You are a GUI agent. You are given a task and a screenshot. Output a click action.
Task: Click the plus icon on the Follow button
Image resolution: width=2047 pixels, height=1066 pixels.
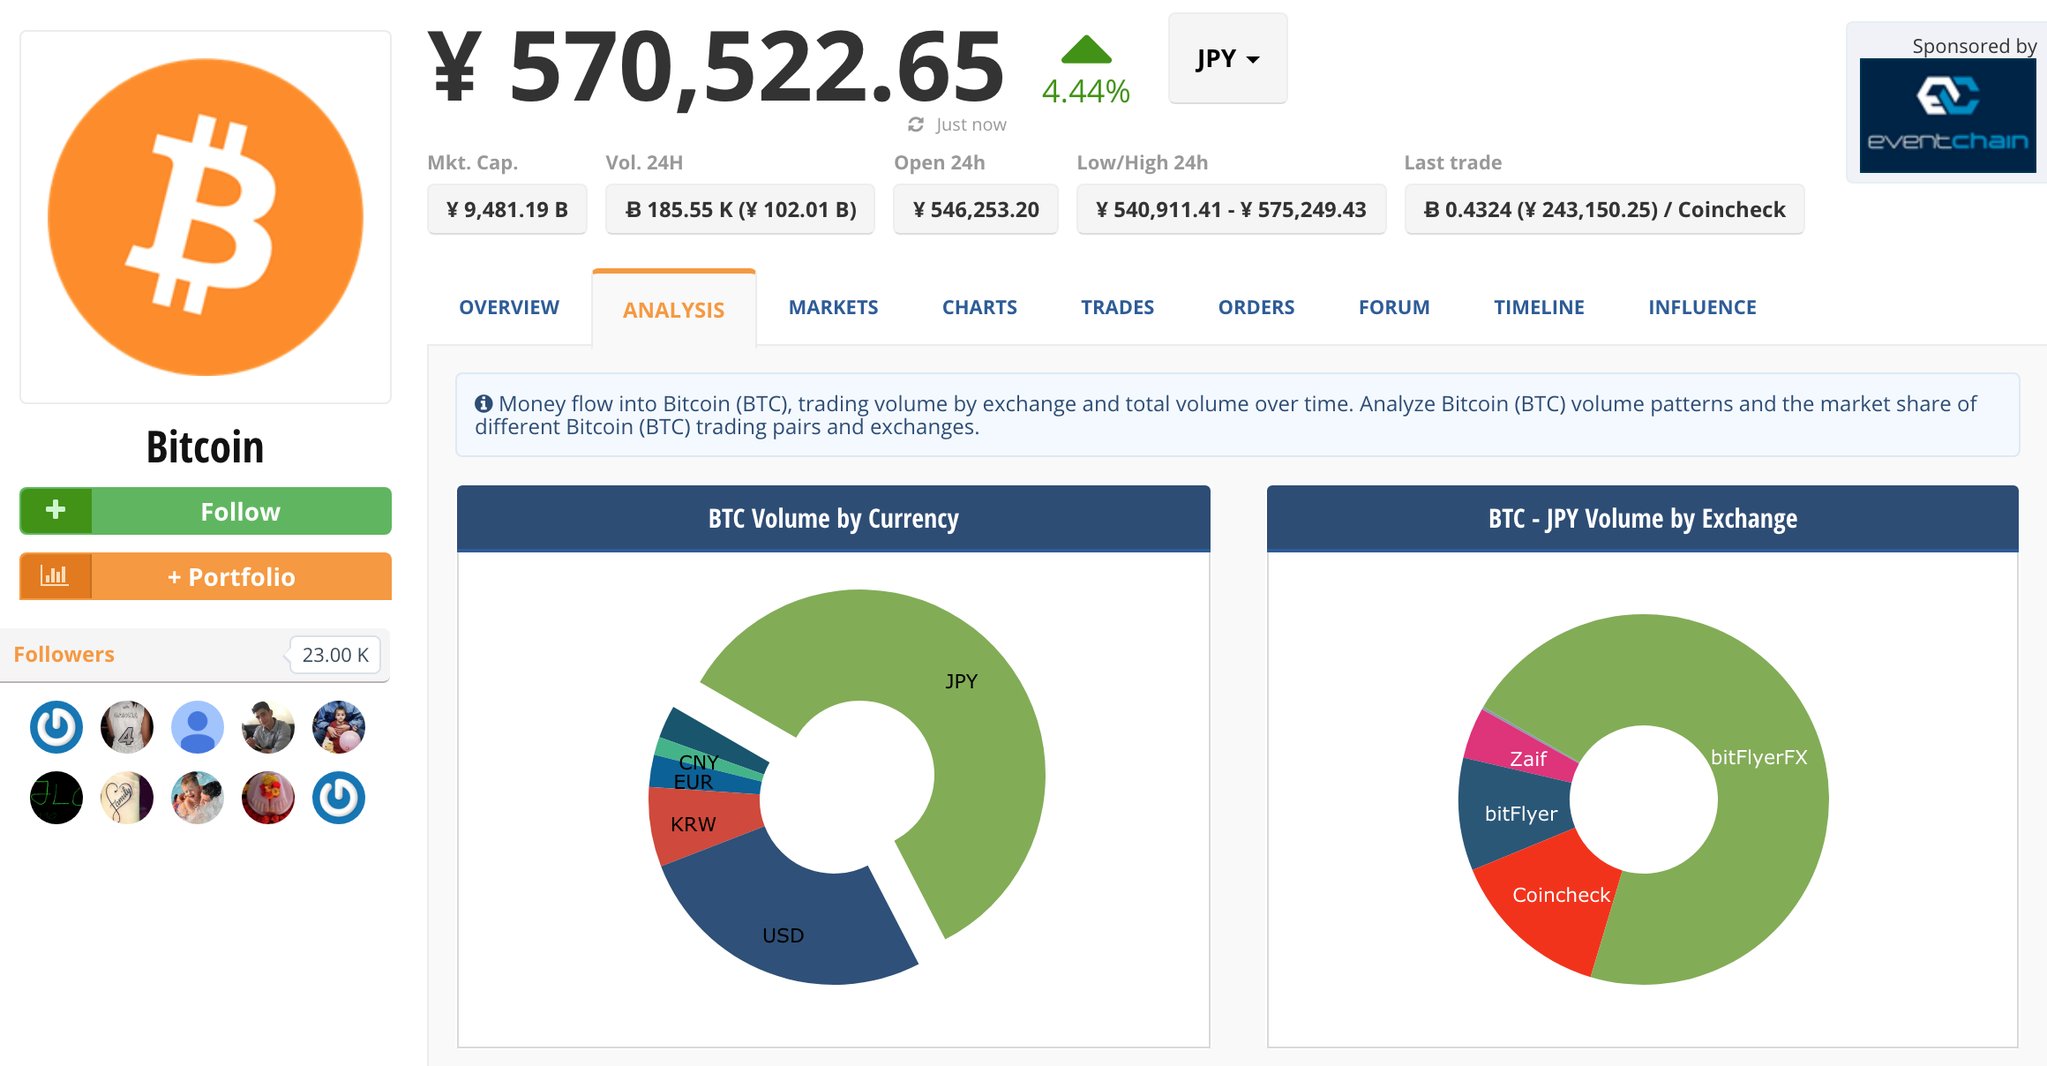click(56, 510)
